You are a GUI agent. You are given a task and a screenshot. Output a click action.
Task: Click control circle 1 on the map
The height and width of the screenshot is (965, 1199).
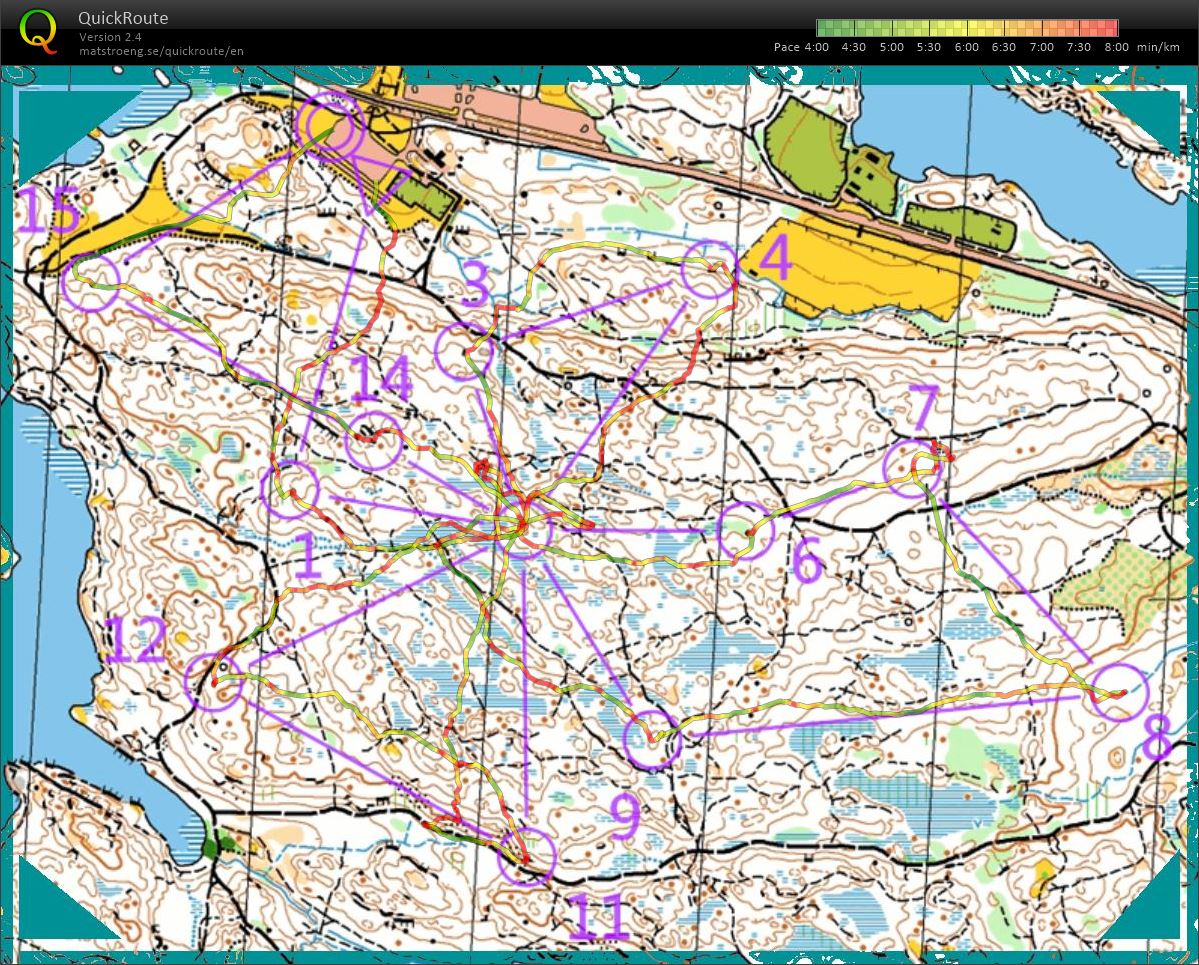[290, 490]
